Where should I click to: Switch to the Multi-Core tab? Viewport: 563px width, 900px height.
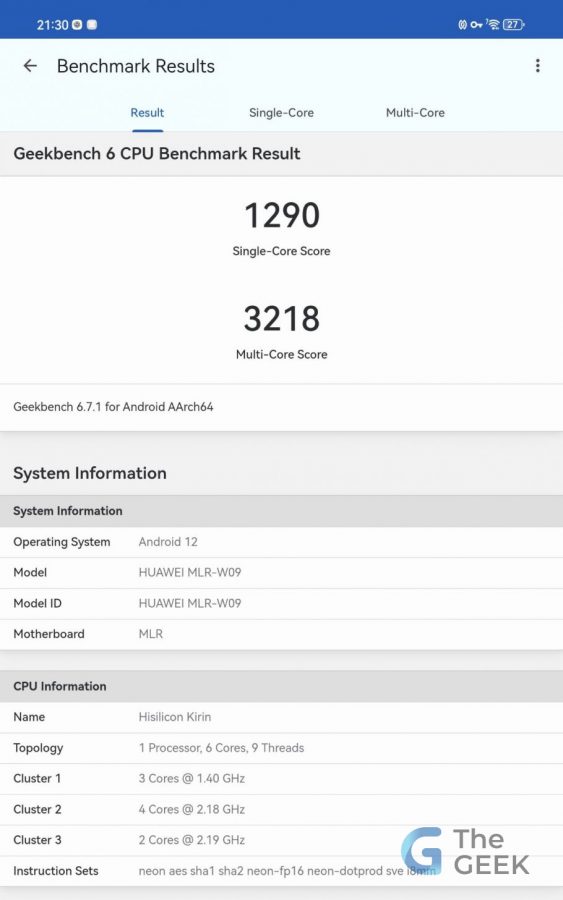(415, 113)
